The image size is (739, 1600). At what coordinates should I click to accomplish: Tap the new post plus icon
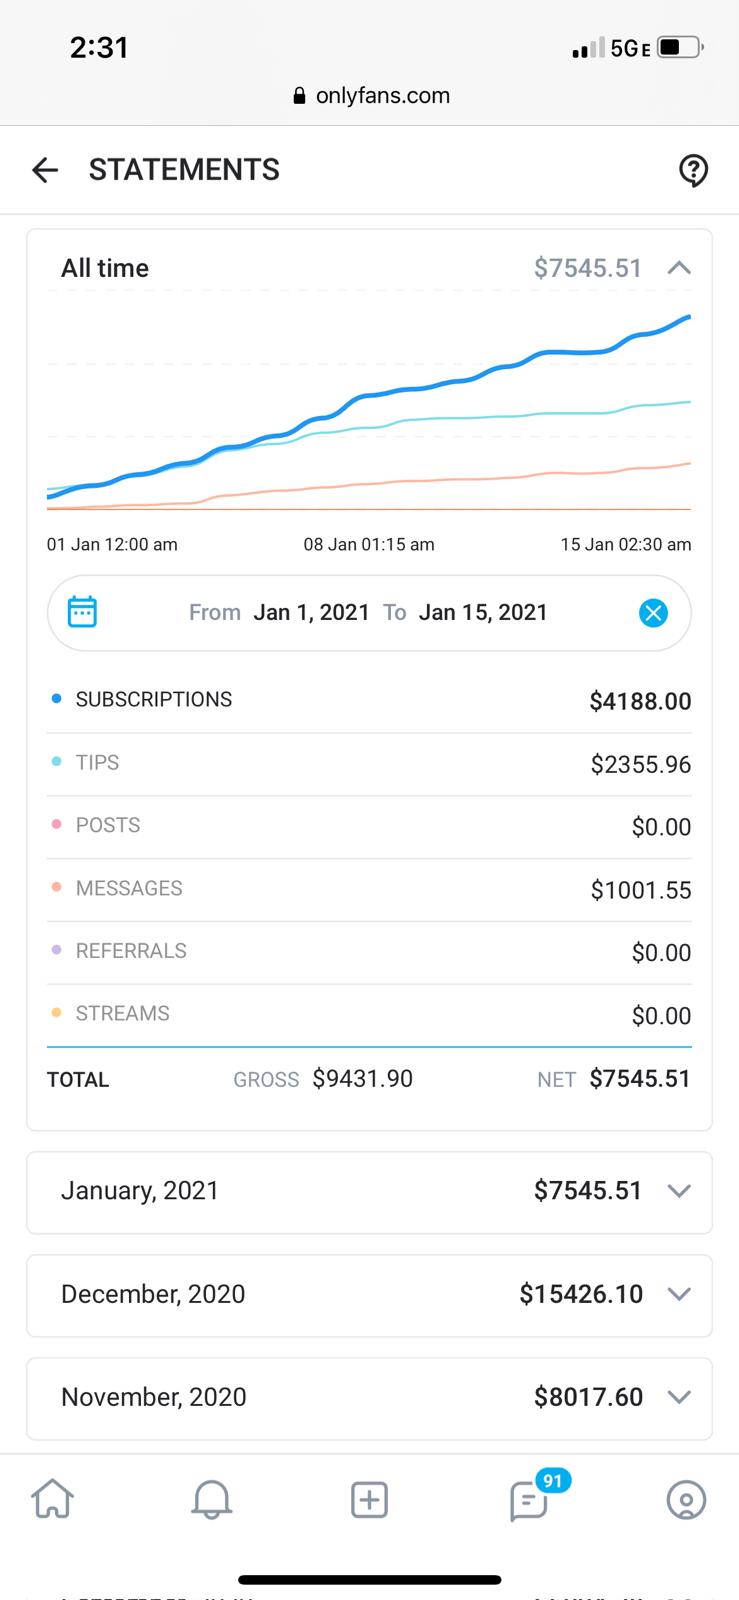(x=369, y=1499)
